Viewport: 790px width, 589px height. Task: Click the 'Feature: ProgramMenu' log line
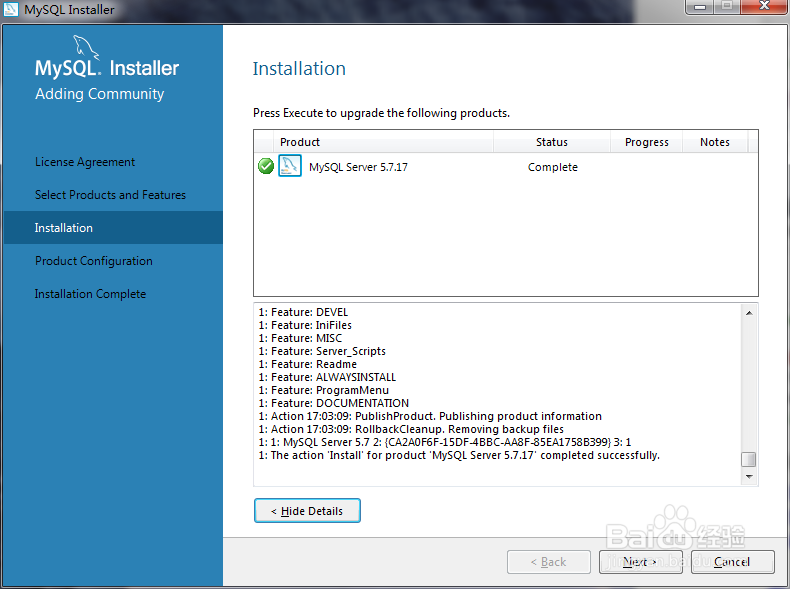tap(324, 390)
